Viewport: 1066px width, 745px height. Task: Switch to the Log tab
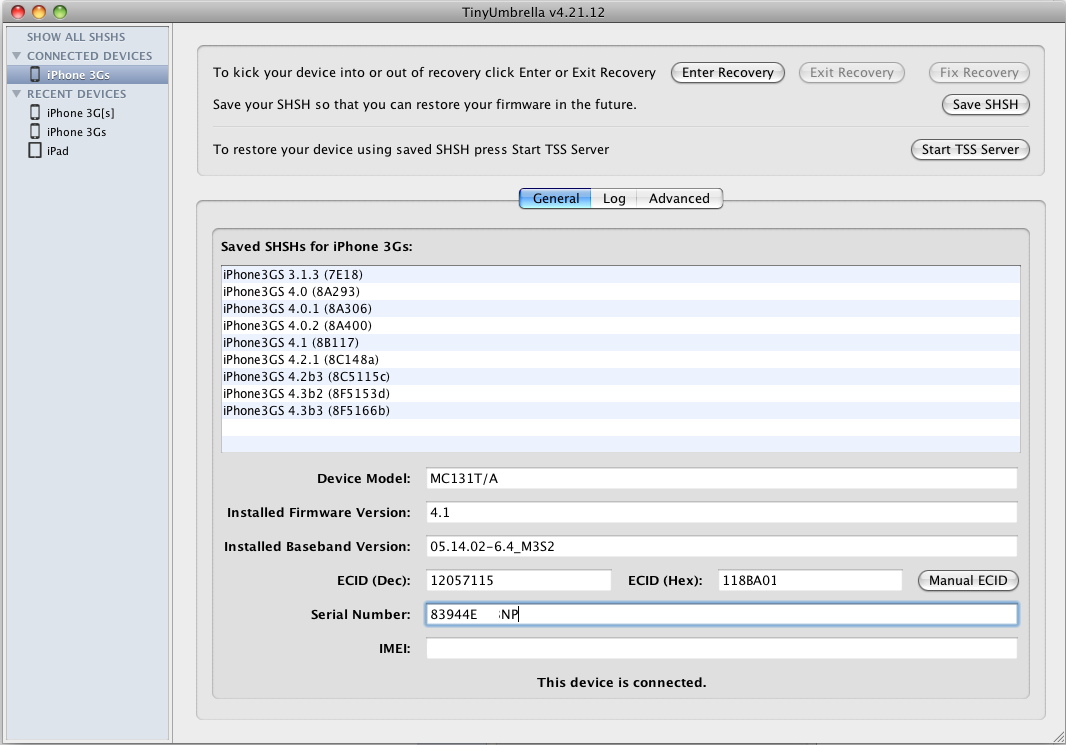coord(614,198)
